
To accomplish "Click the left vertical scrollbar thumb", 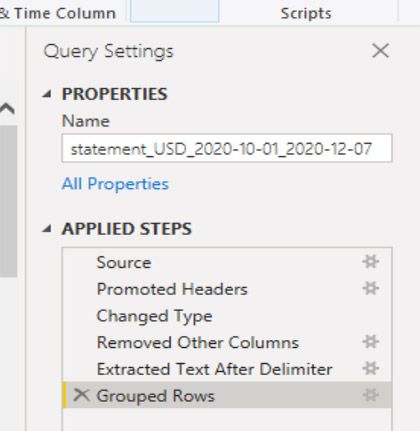I will click(x=8, y=201).
